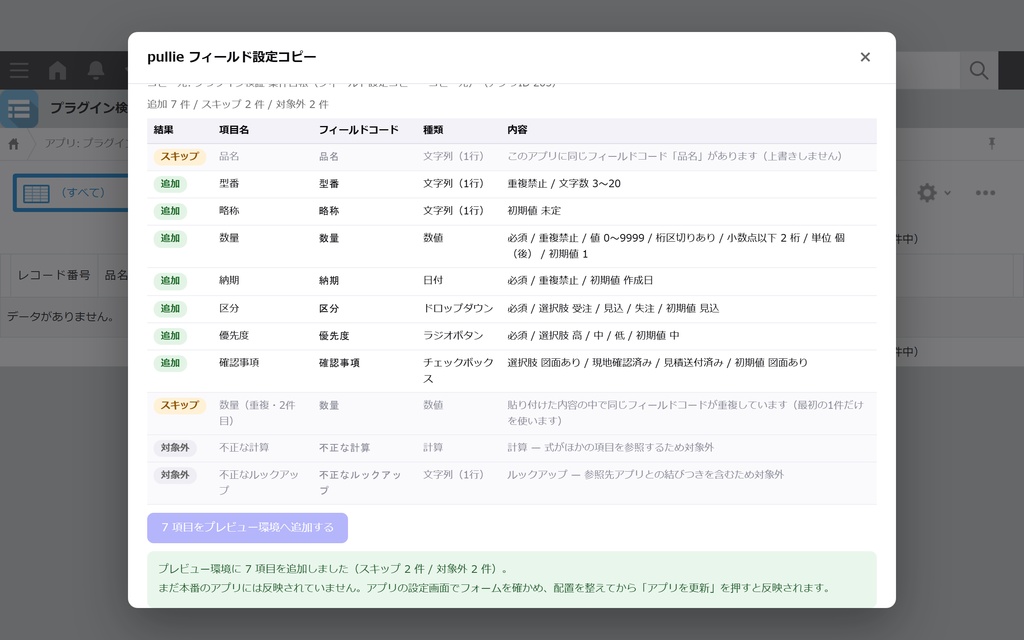Click the ラジオボタン type cell
The image size is (1024, 640).
click(x=453, y=335)
